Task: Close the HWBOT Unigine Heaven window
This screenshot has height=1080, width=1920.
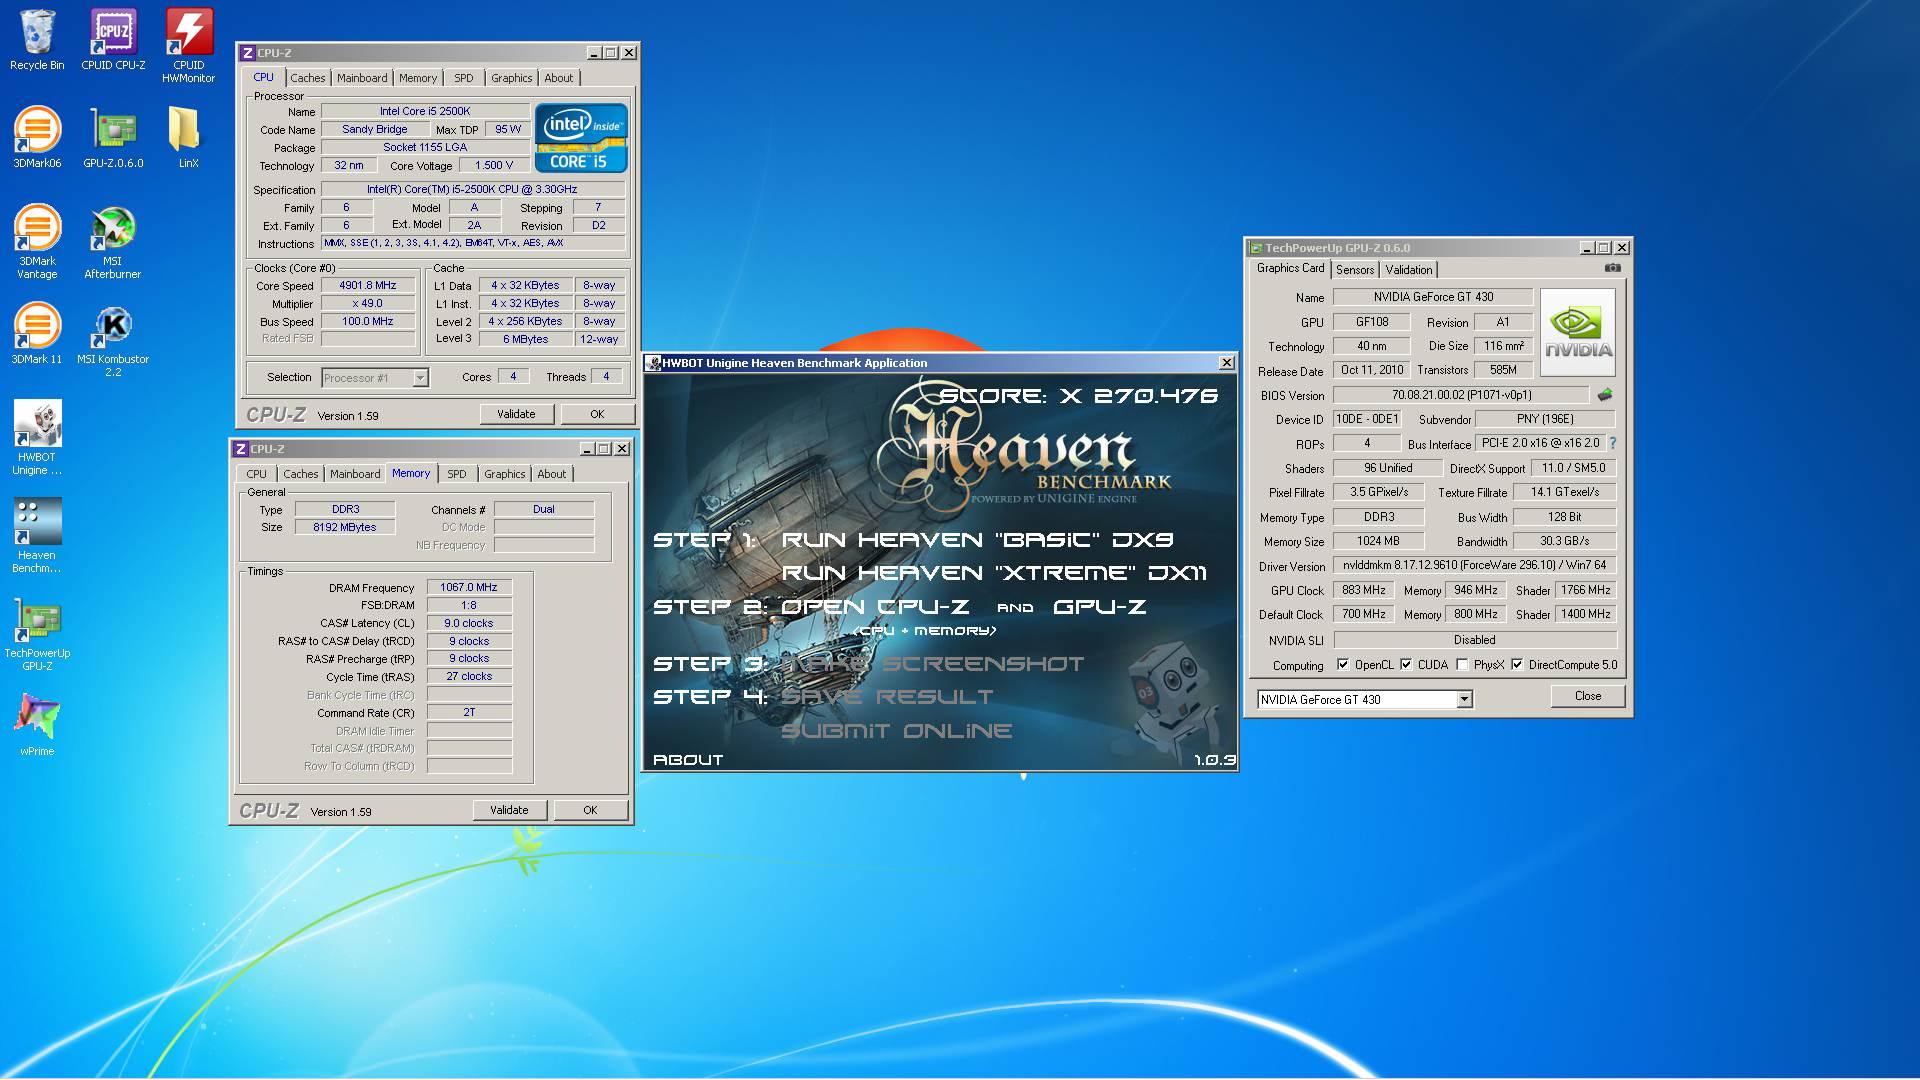Action: click(x=1227, y=363)
